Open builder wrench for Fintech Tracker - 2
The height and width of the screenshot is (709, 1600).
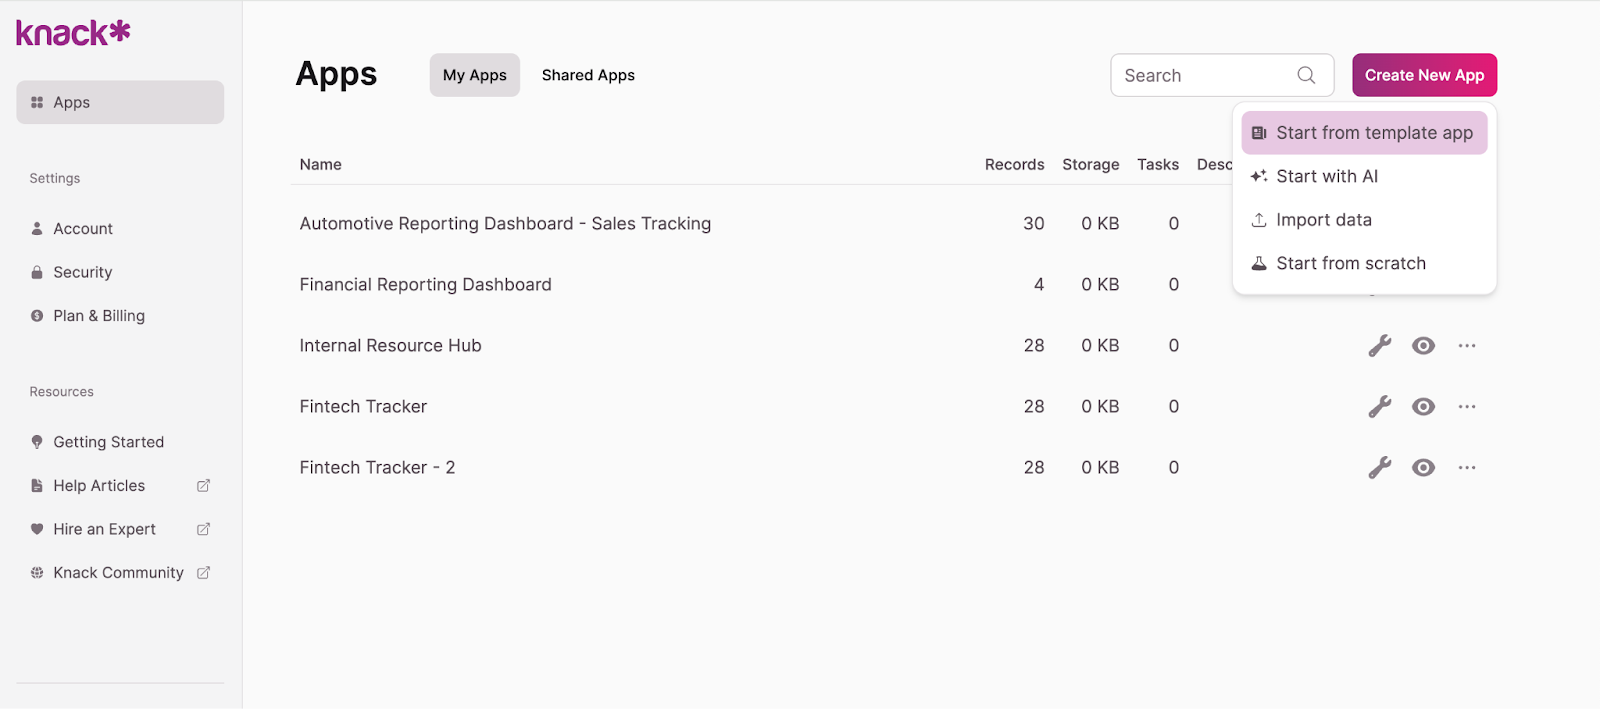coord(1380,468)
